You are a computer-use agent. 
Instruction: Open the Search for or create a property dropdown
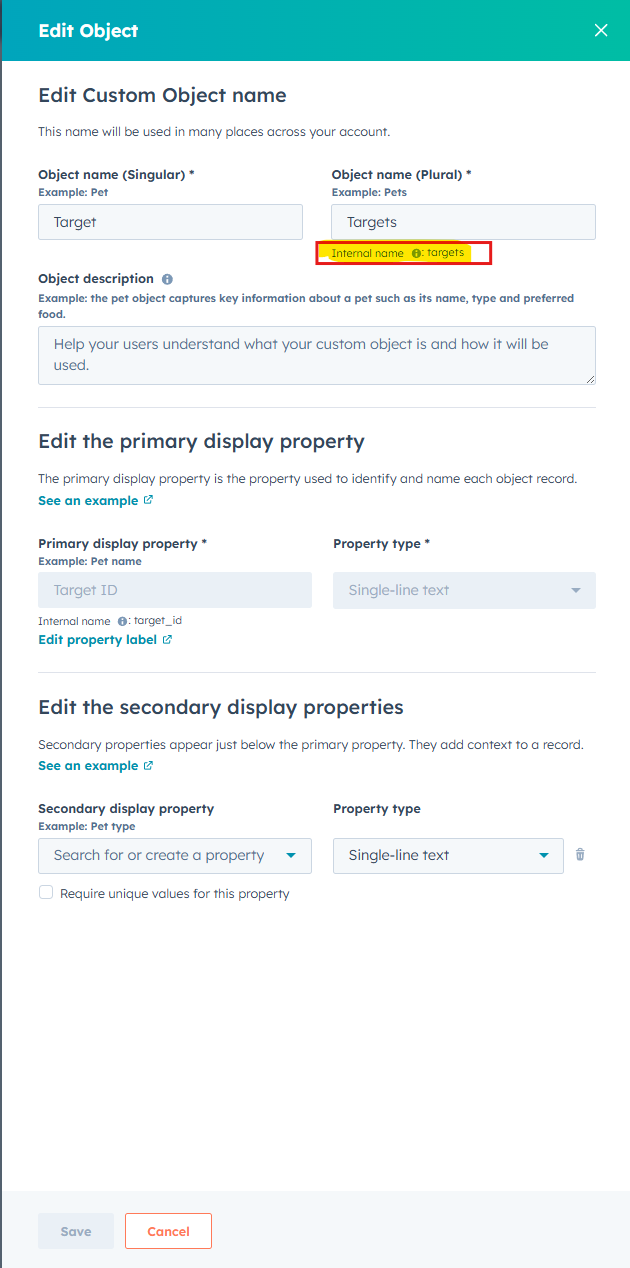pyautogui.click(x=175, y=856)
